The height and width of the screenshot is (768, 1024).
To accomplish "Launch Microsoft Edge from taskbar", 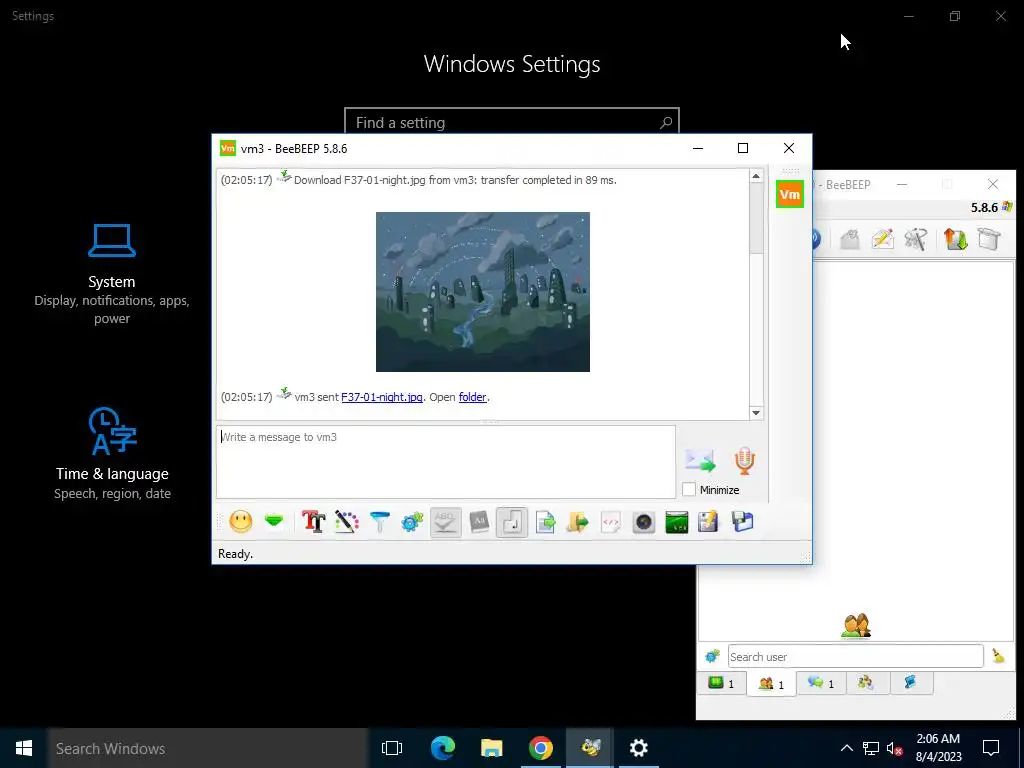I will (x=442, y=748).
